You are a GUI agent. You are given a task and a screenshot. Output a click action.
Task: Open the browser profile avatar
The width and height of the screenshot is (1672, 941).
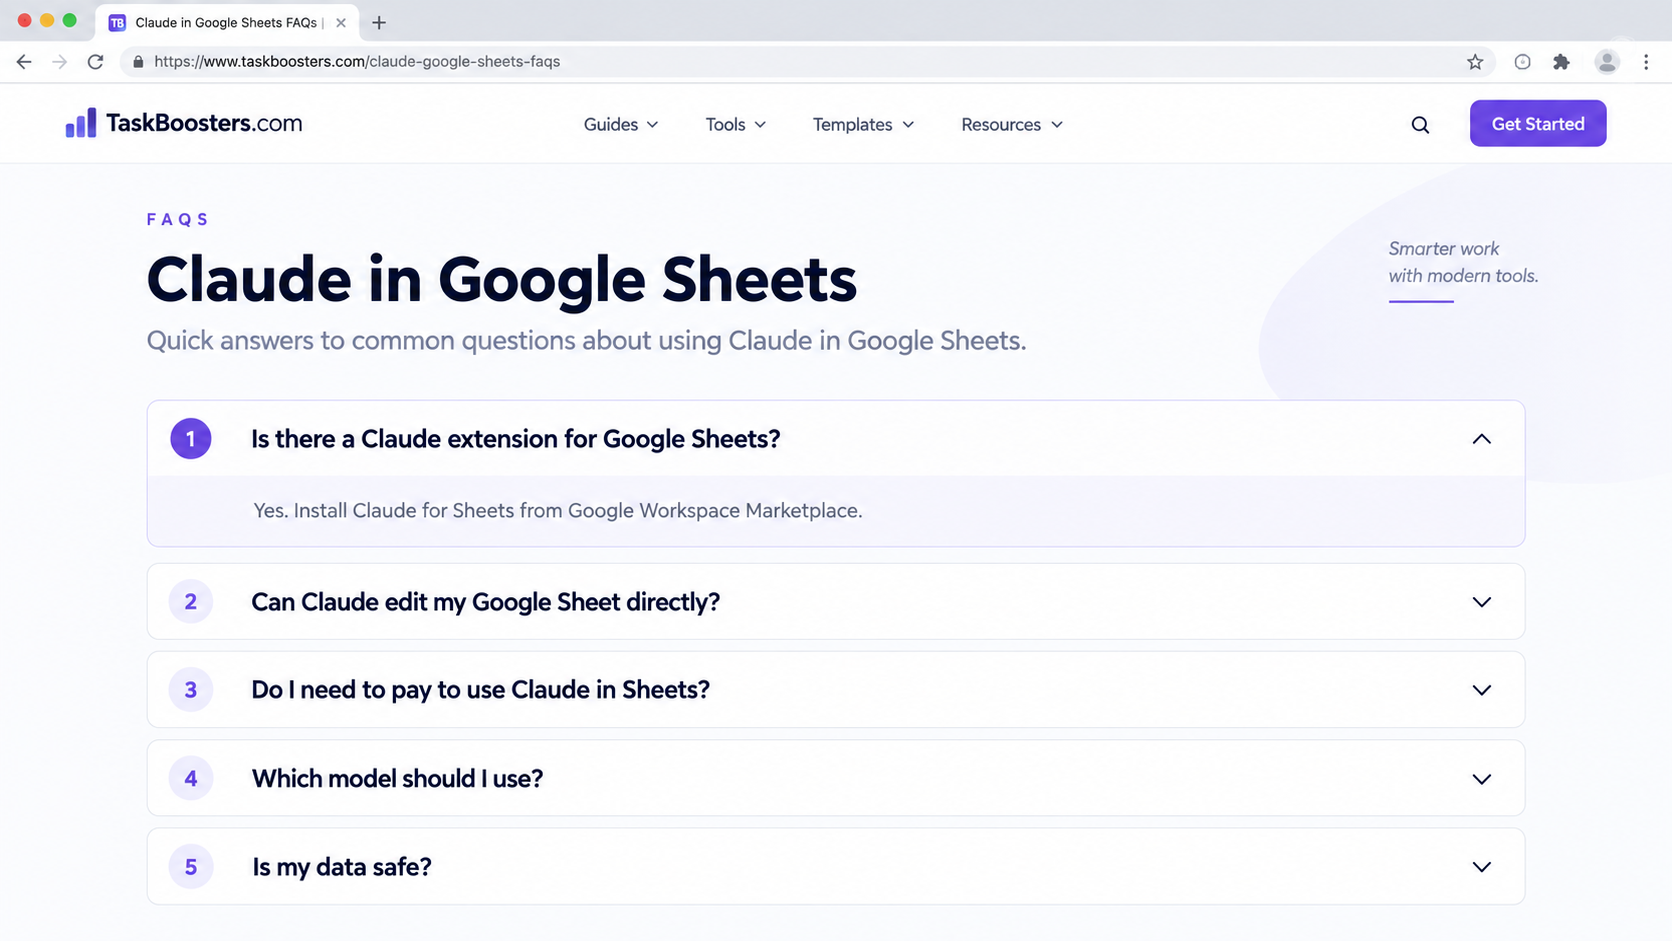point(1607,62)
